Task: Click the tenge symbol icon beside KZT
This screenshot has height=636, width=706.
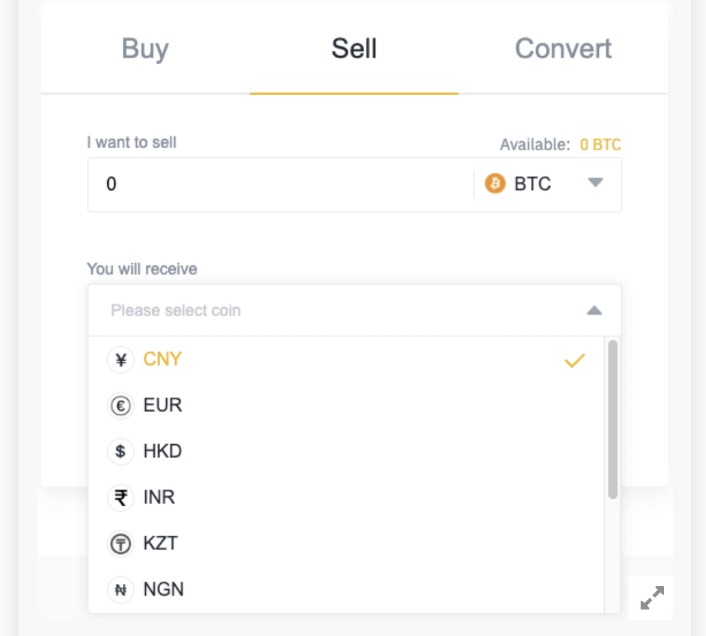Action: pyautogui.click(x=120, y=544)
